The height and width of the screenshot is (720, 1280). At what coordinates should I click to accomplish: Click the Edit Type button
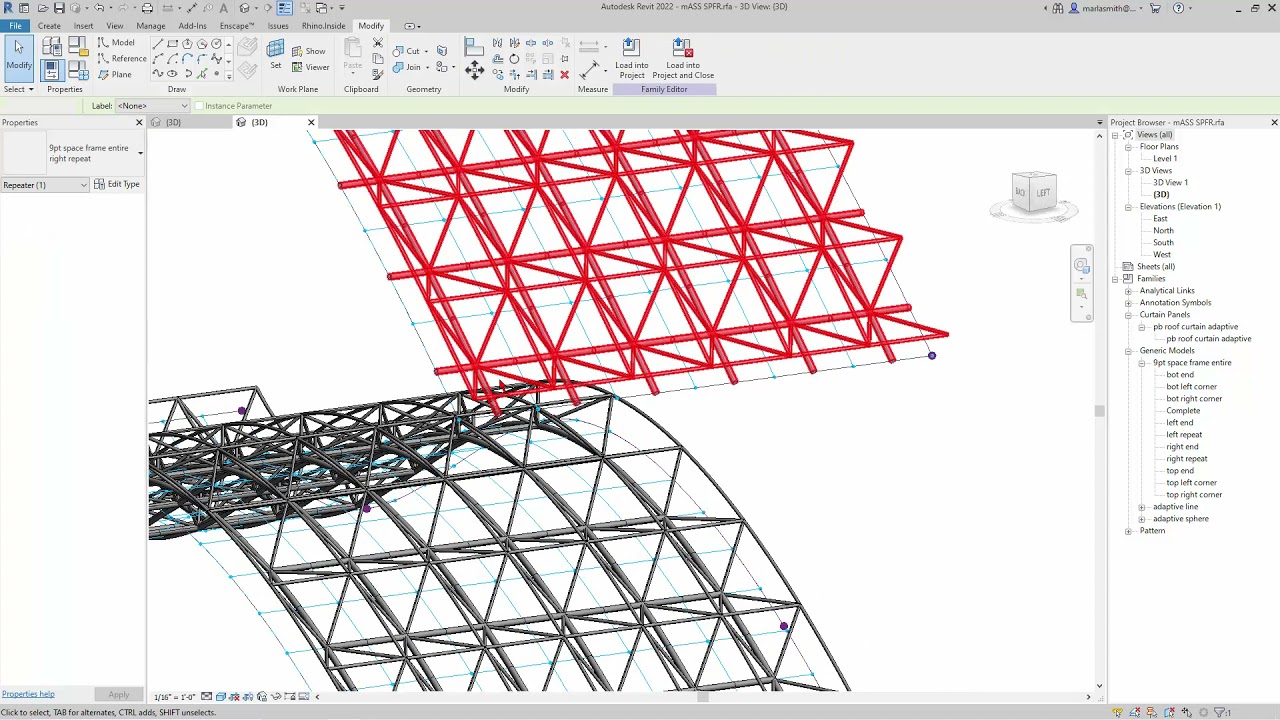coord(117,184)
